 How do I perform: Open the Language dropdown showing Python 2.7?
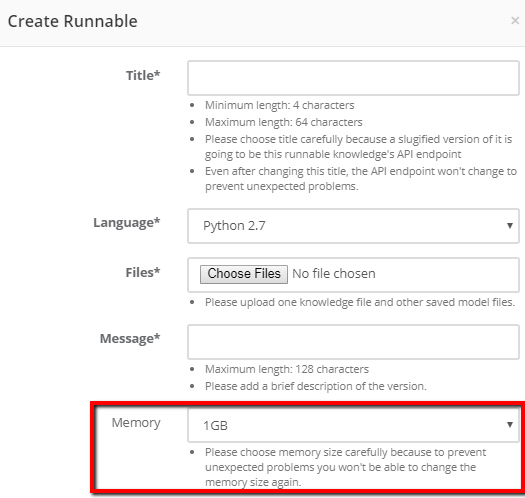tap(353, 226)
